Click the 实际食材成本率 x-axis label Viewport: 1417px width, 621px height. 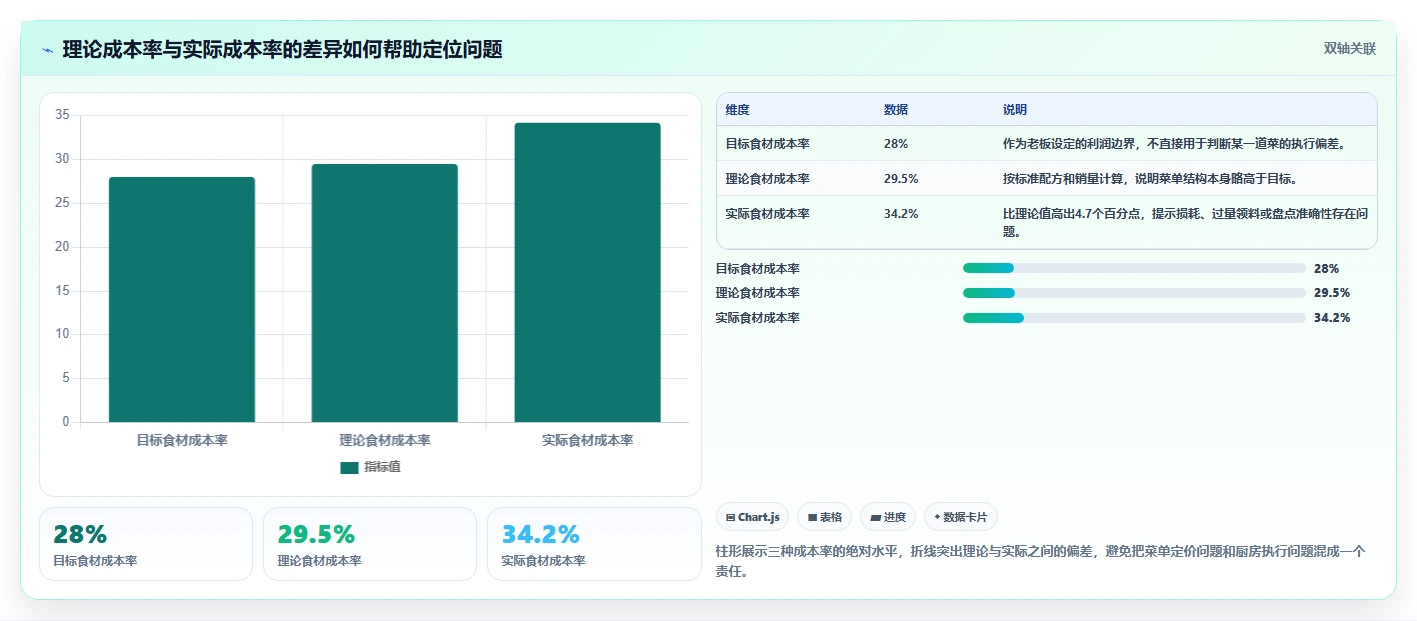pos(588,440)
